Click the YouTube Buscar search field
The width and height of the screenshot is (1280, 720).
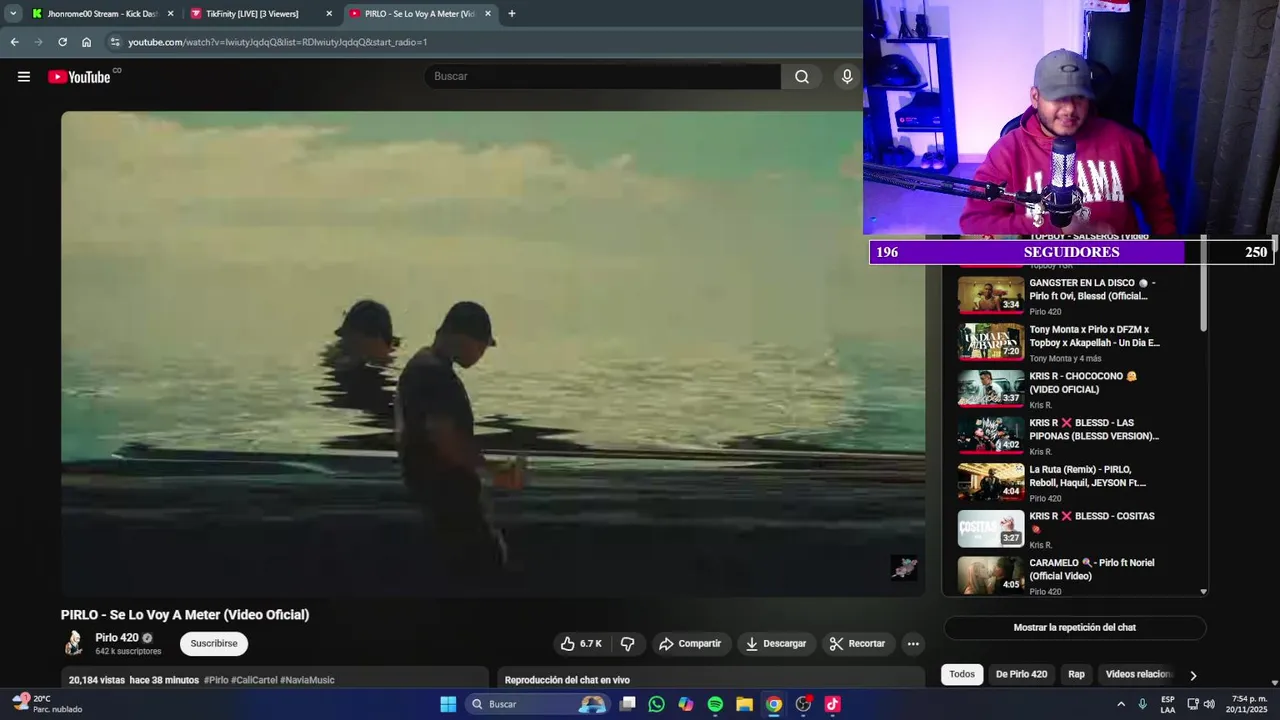[x=603, y=77]
